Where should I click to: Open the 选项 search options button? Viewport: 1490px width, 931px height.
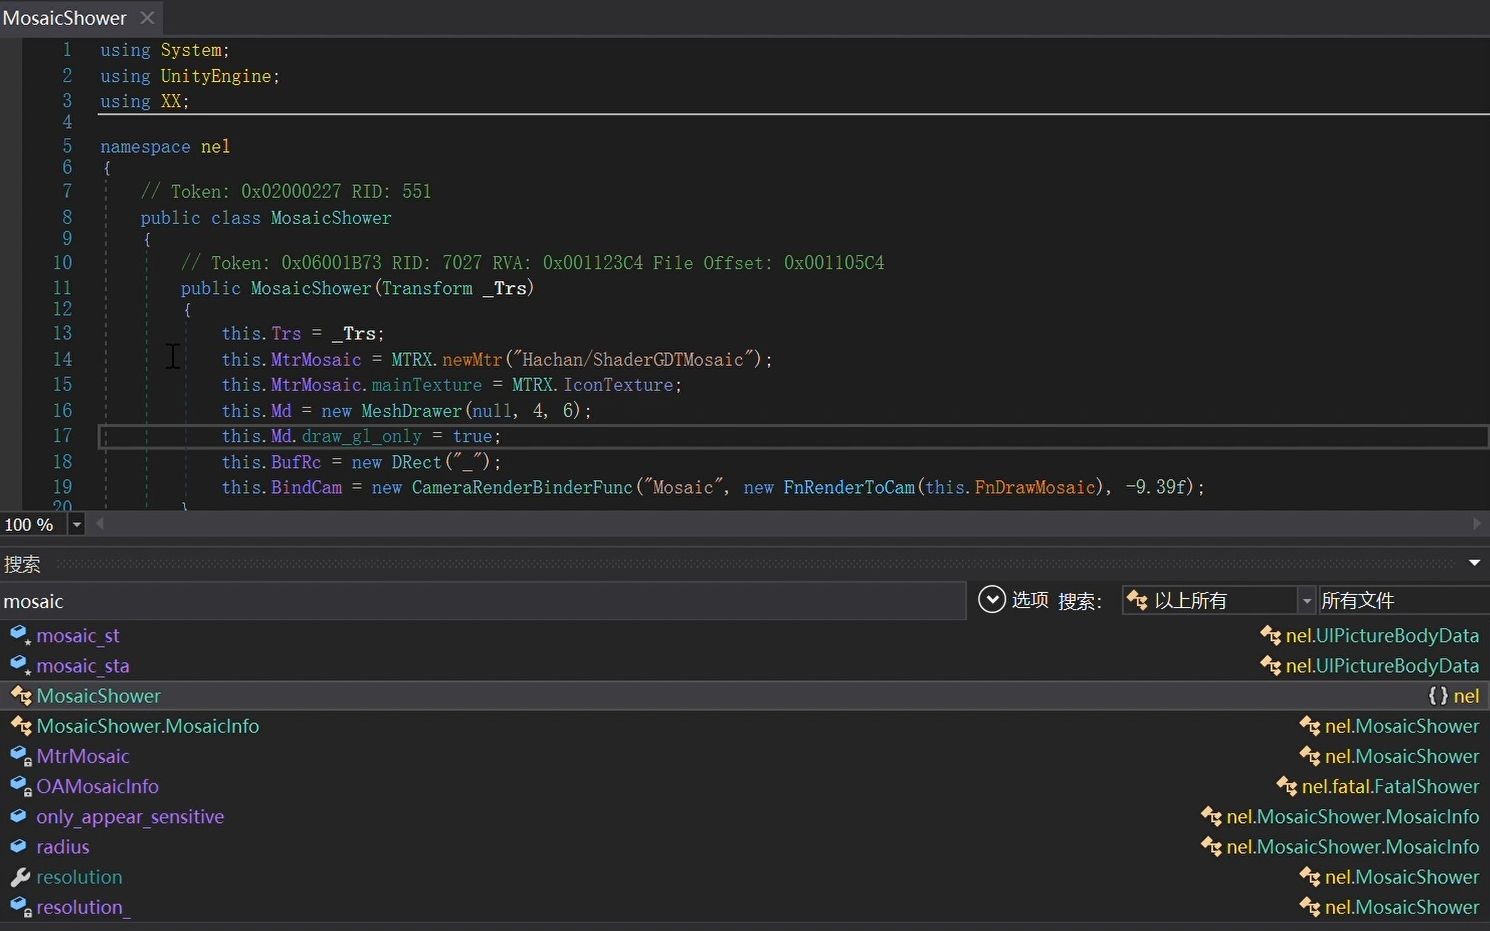(1013, 600)
